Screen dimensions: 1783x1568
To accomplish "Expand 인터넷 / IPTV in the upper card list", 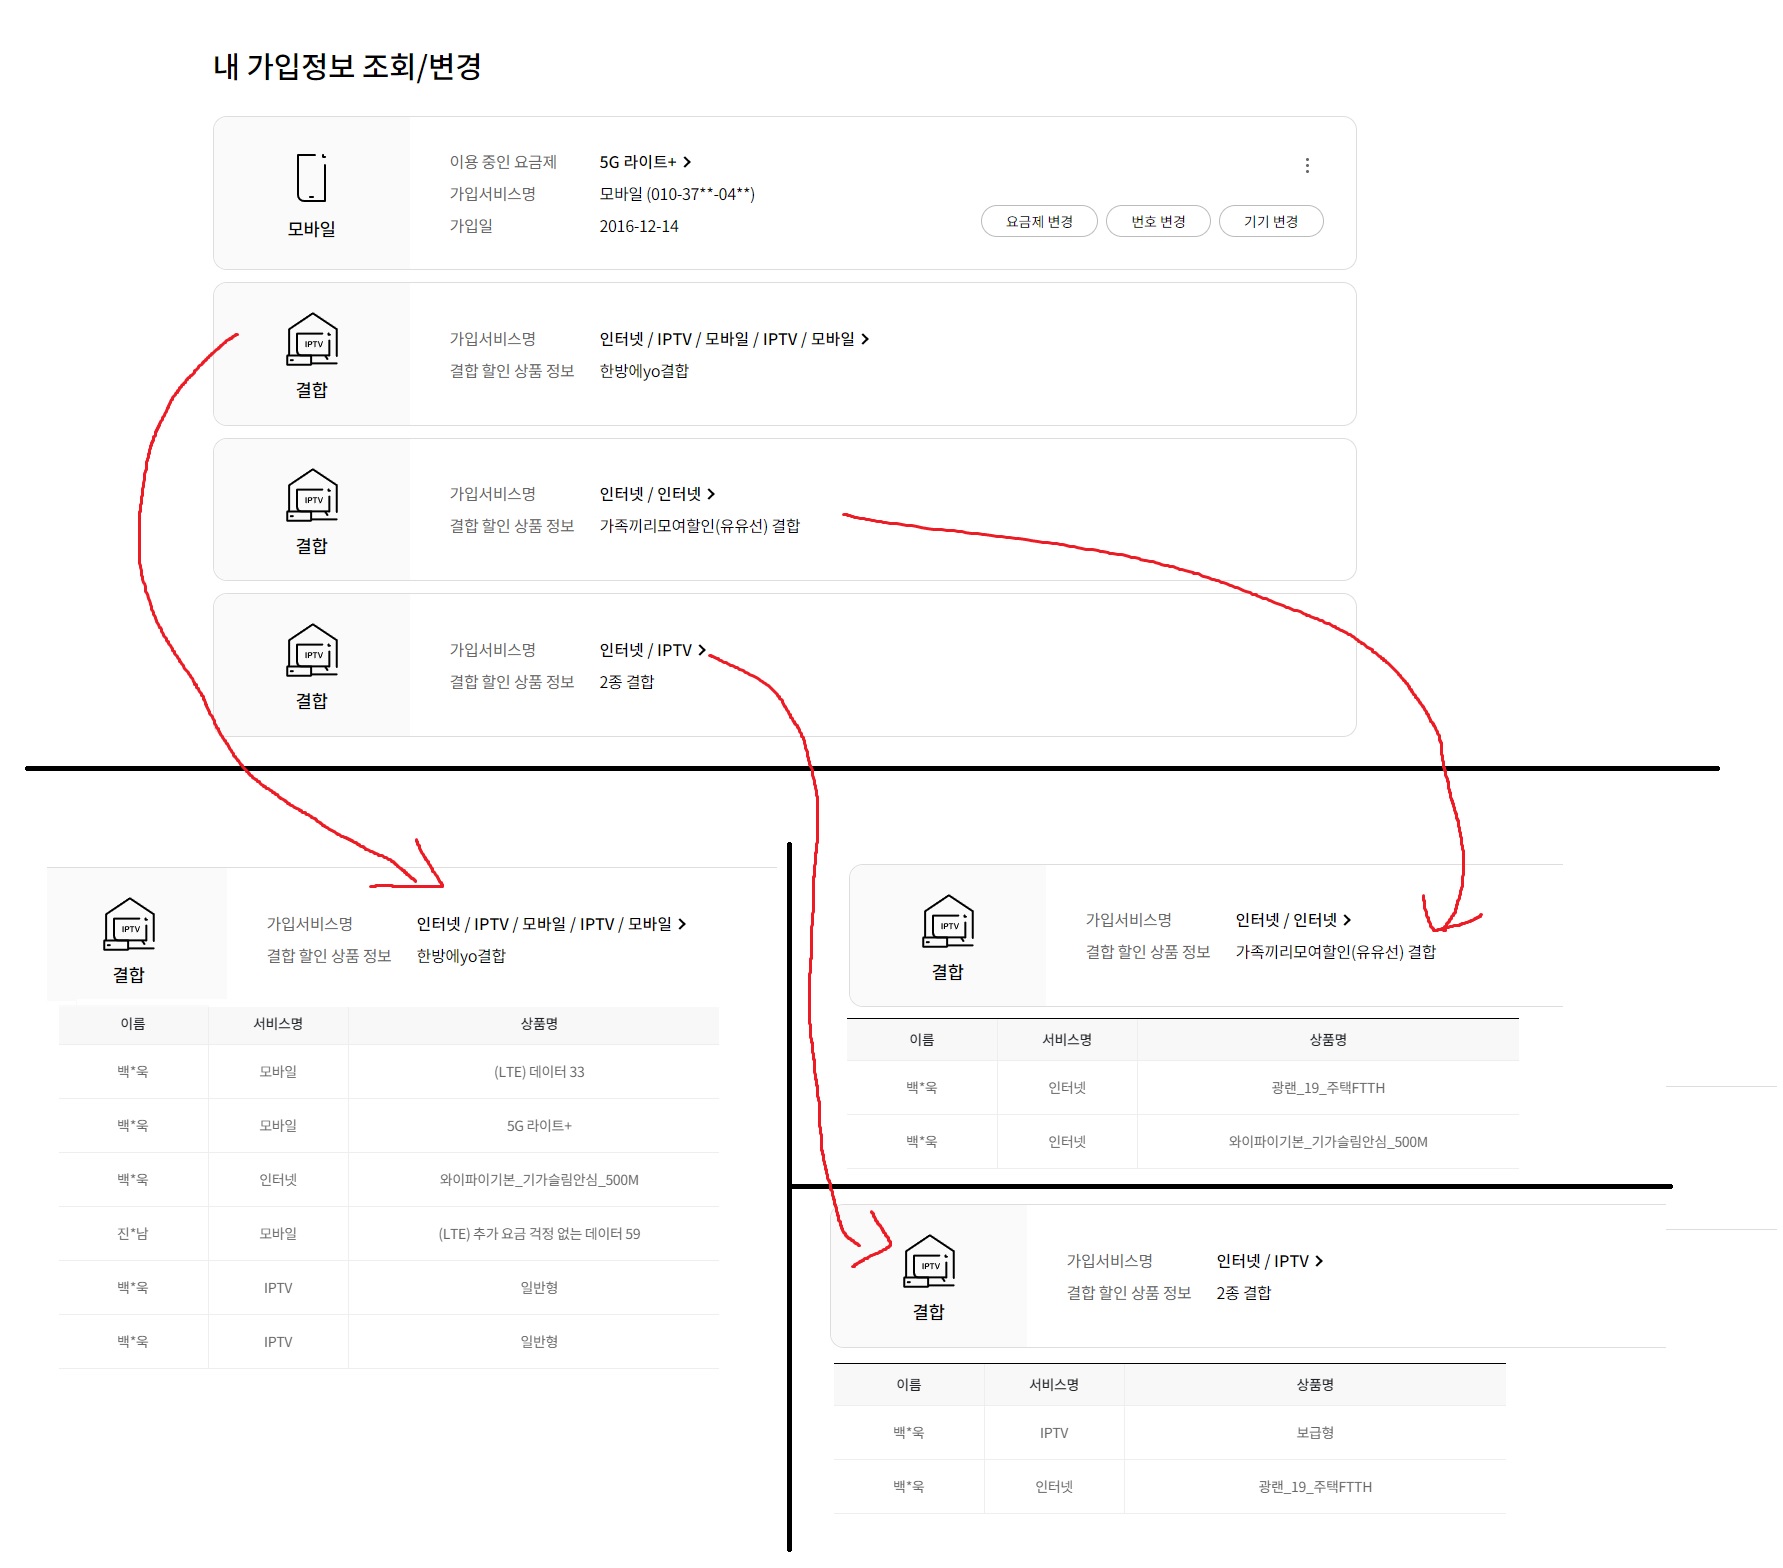I will (652, 650).
